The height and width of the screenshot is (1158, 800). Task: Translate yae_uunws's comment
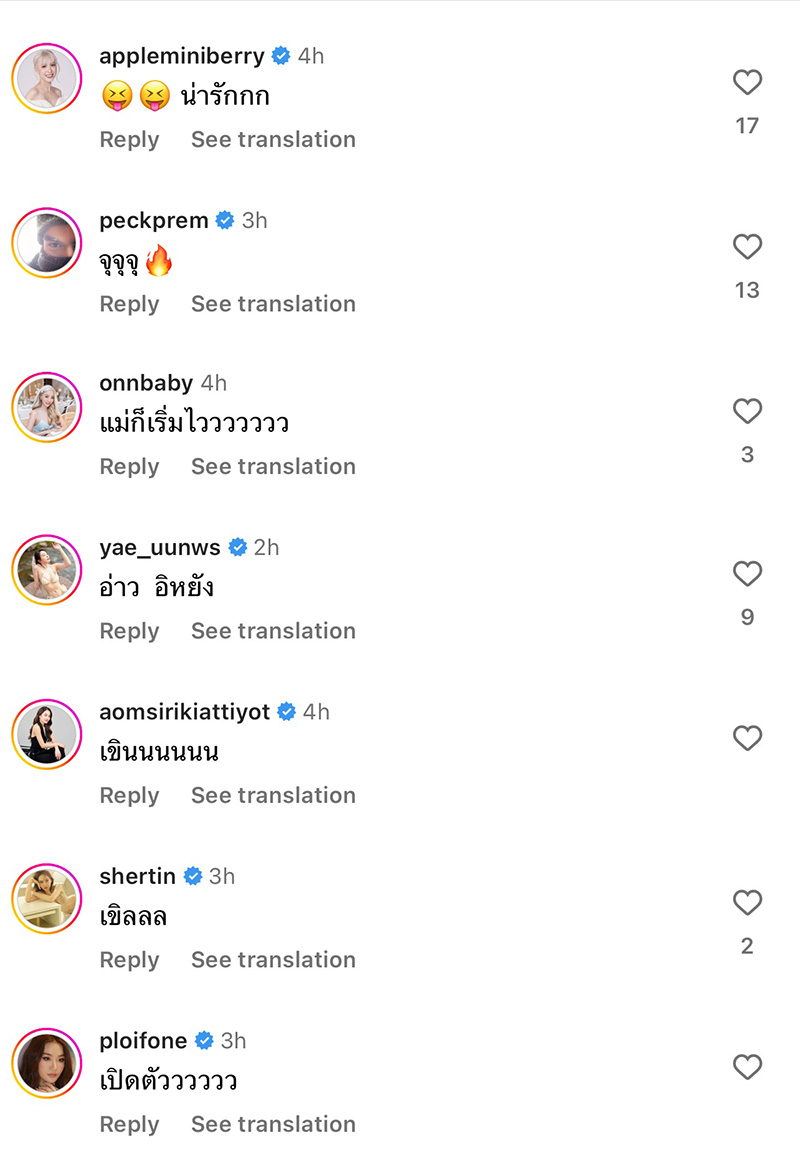(273, 630)
